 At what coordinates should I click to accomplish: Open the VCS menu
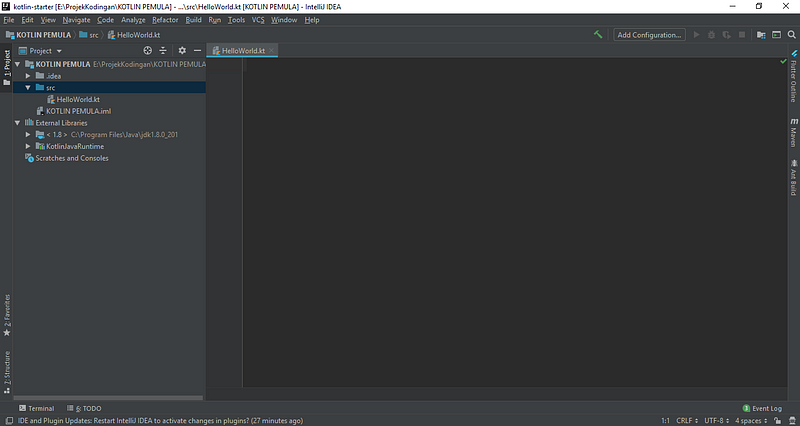(x=258, y=20)
